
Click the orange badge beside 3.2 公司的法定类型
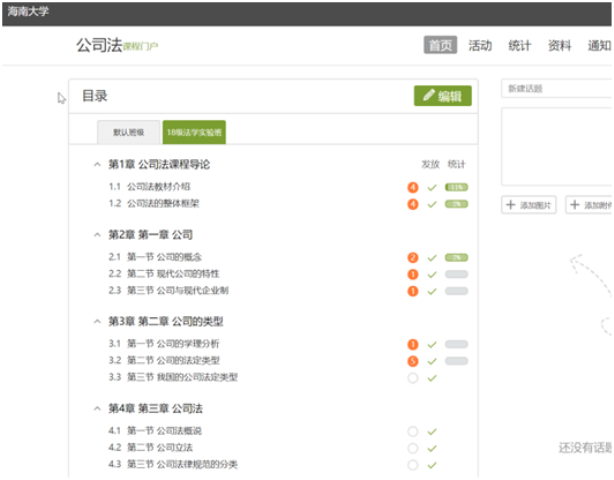(412, 361)
